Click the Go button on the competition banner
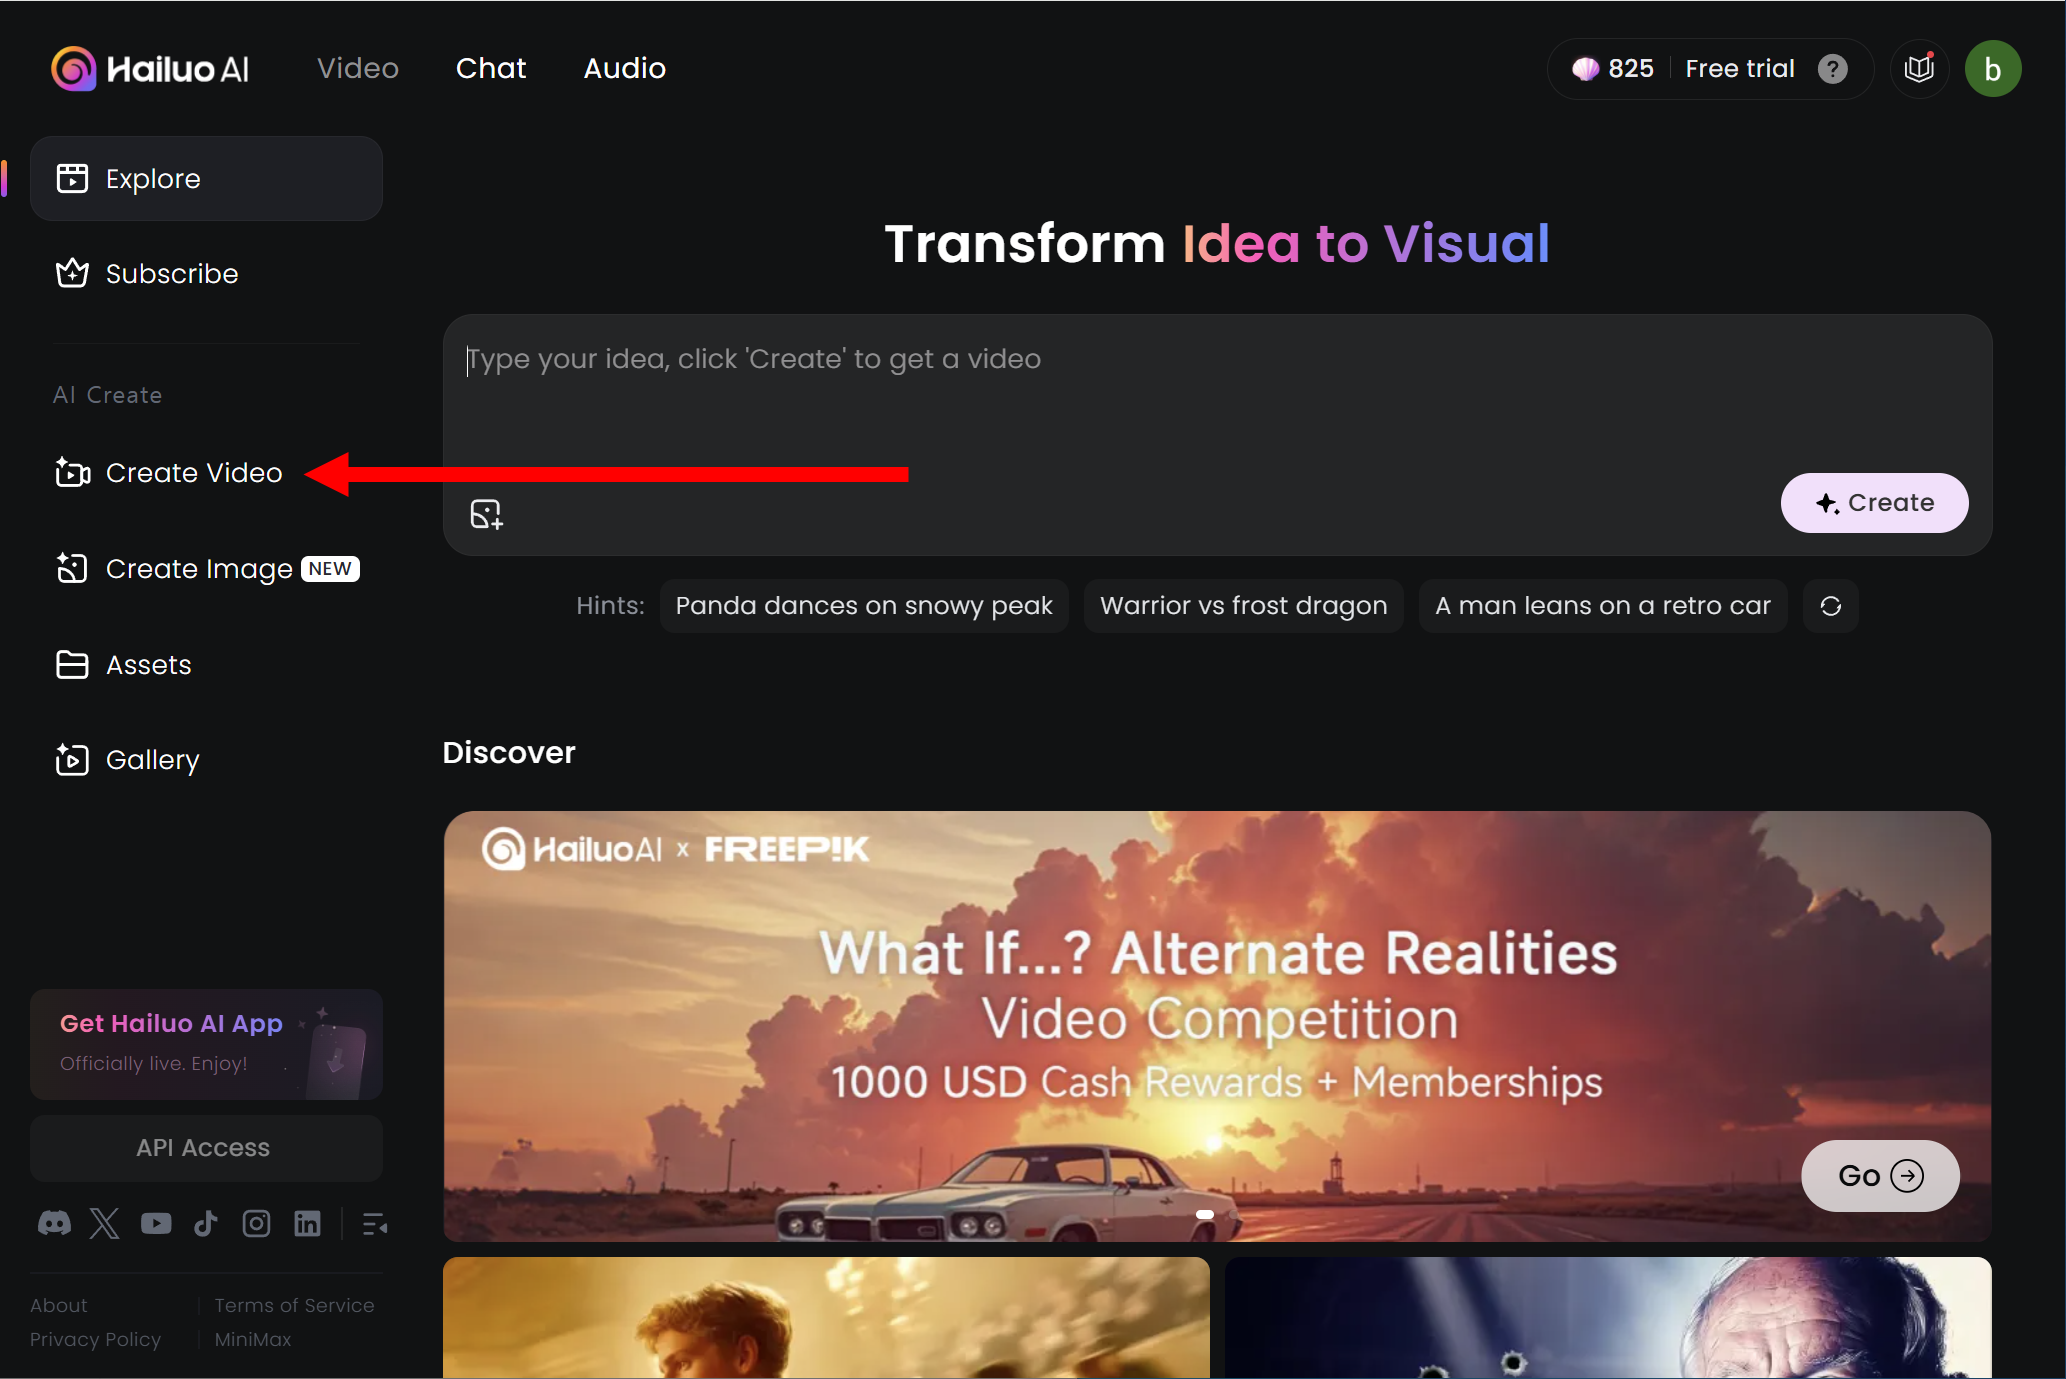The image size is (2066, 1379). pyautogui.click(x=1879, y=1176)
